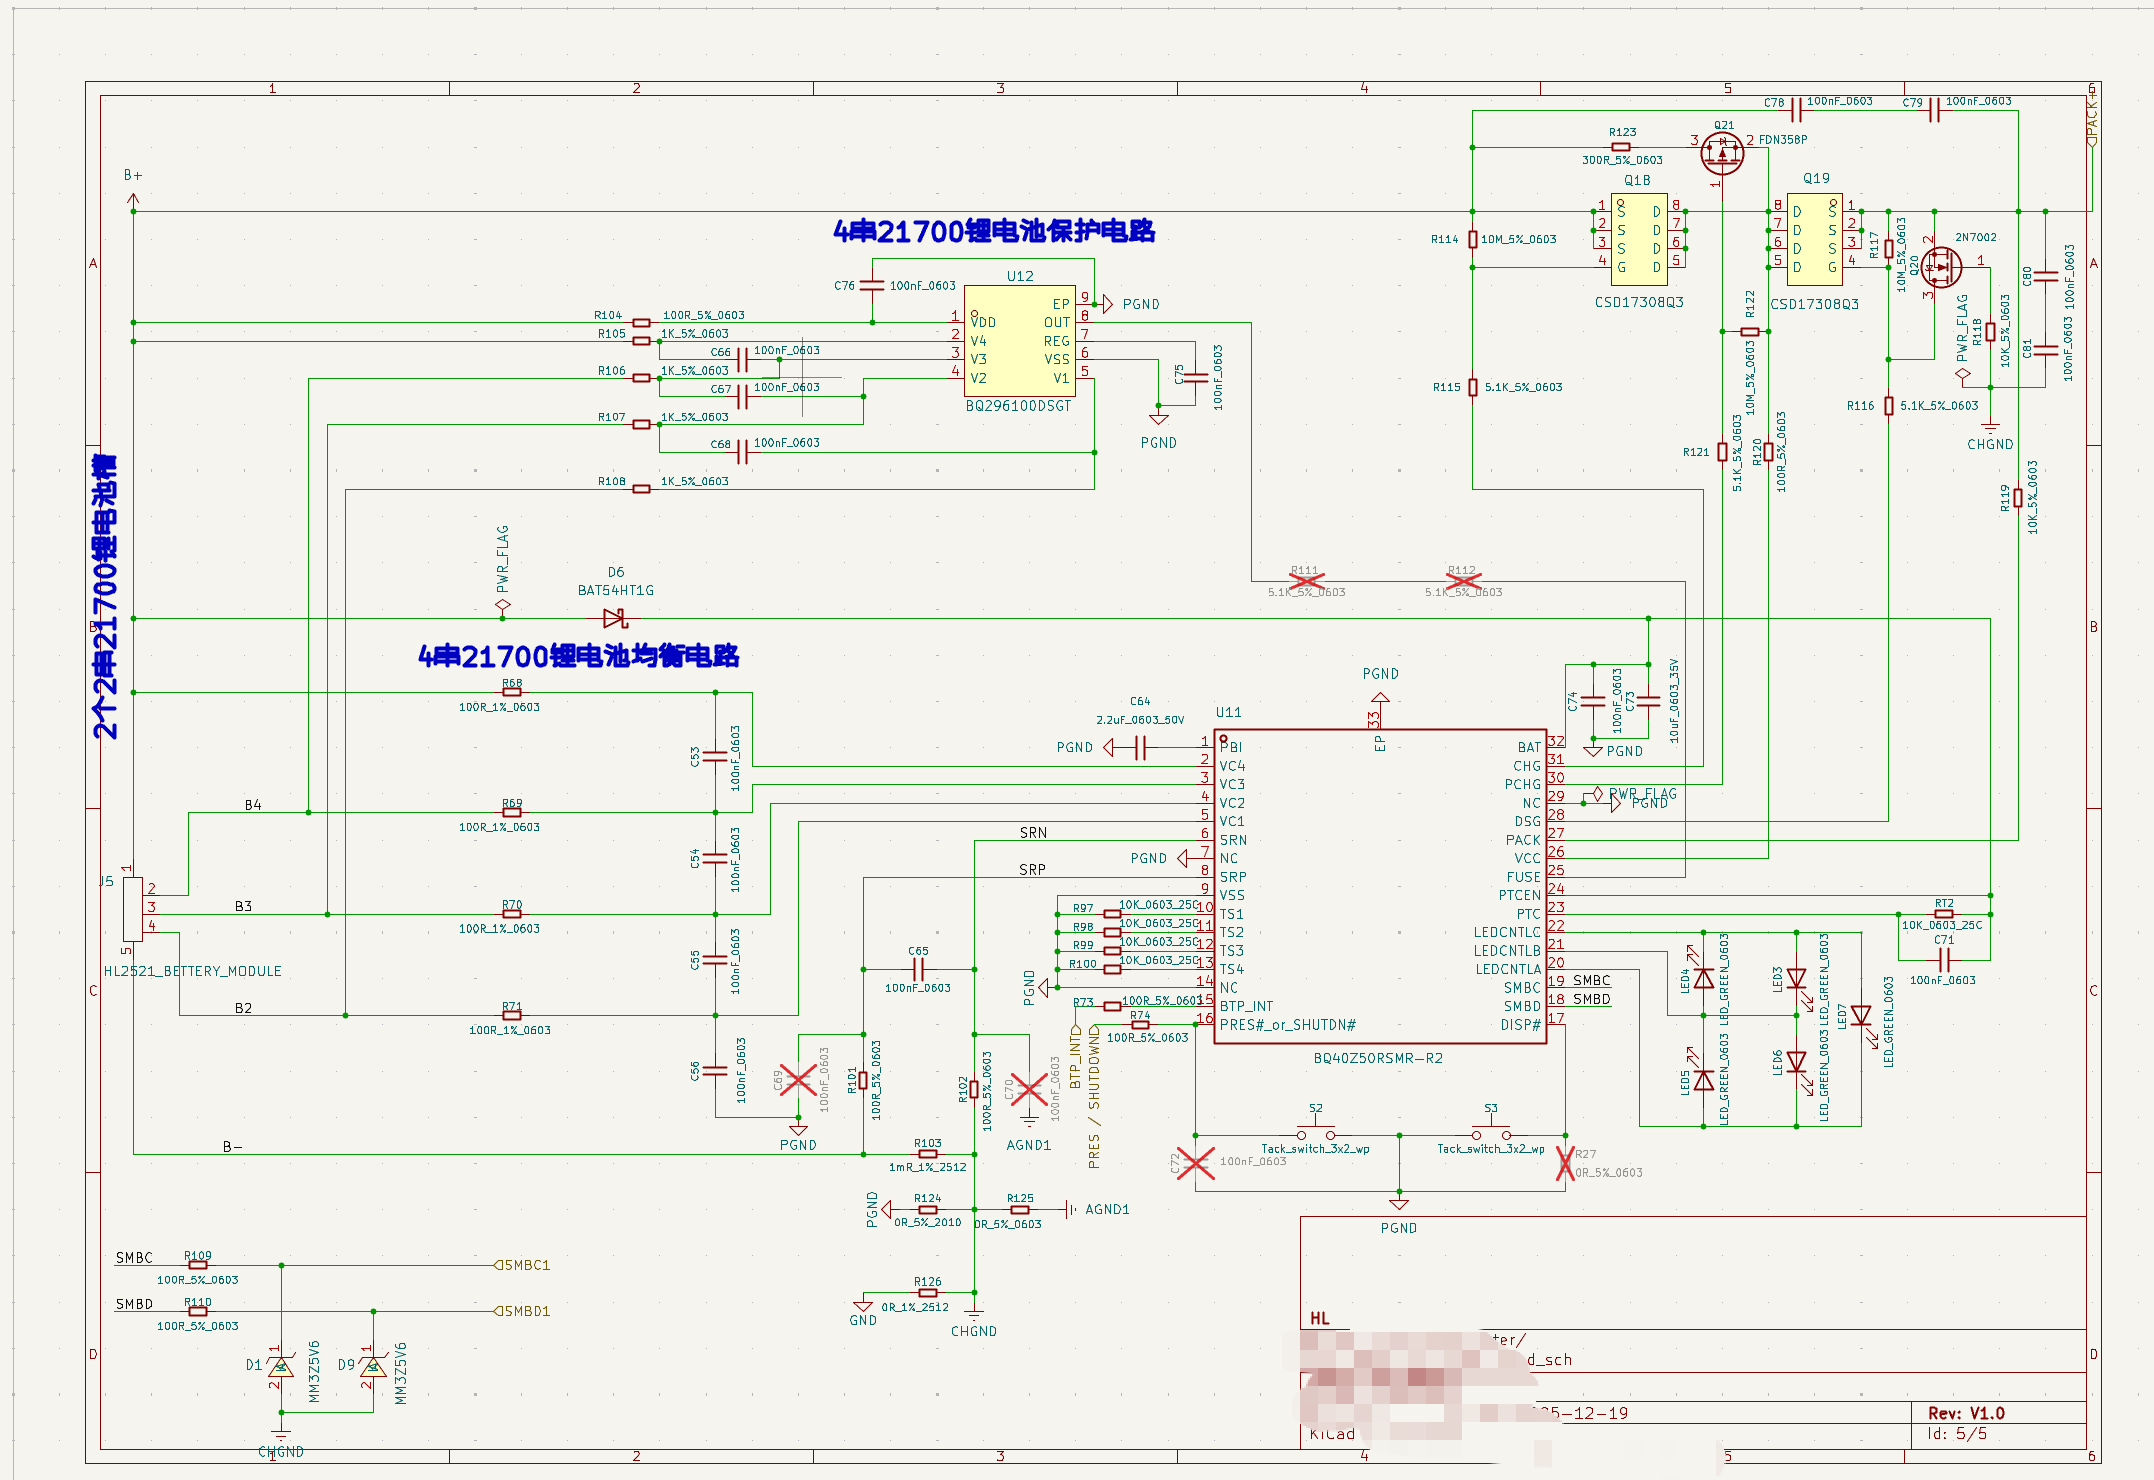Select the D6 BAT54HT1G diode symbol
Screen dimensions: 2154x1480
coord(615,619)
